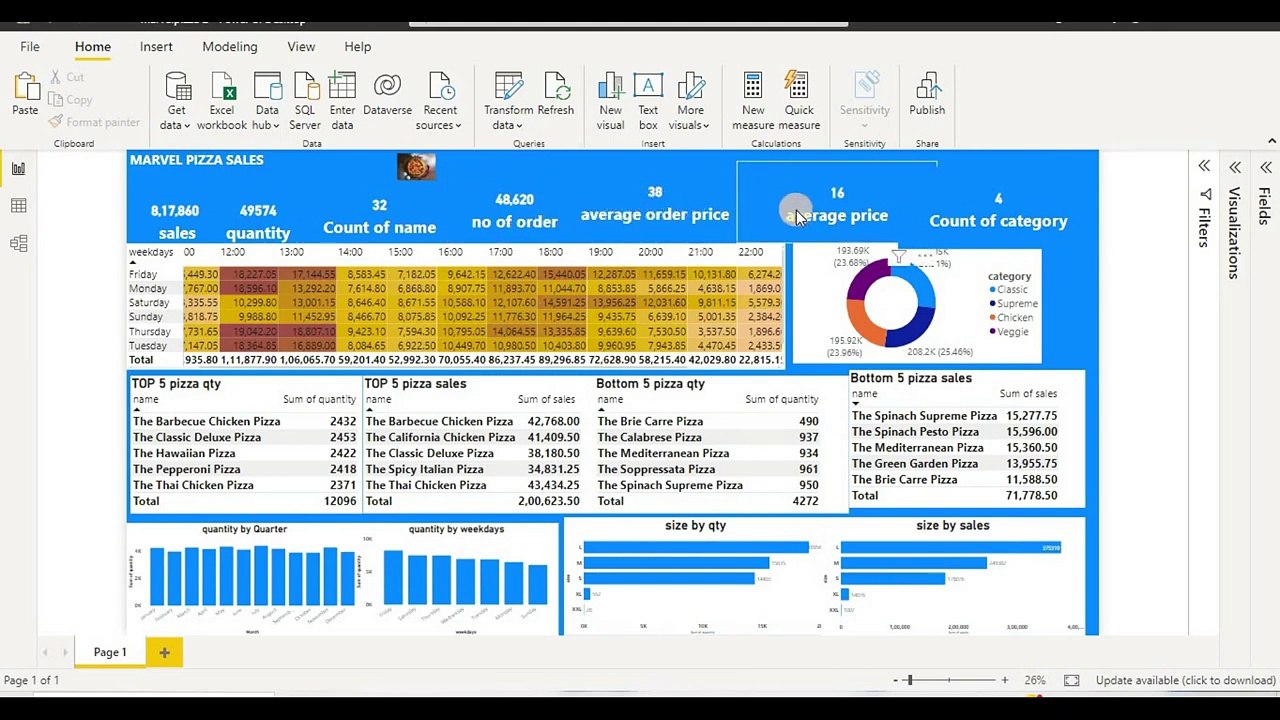The width and height of the screenshot is (1280, 720).
Task: Select the Home ribbon tab
Action: [93, 46]
